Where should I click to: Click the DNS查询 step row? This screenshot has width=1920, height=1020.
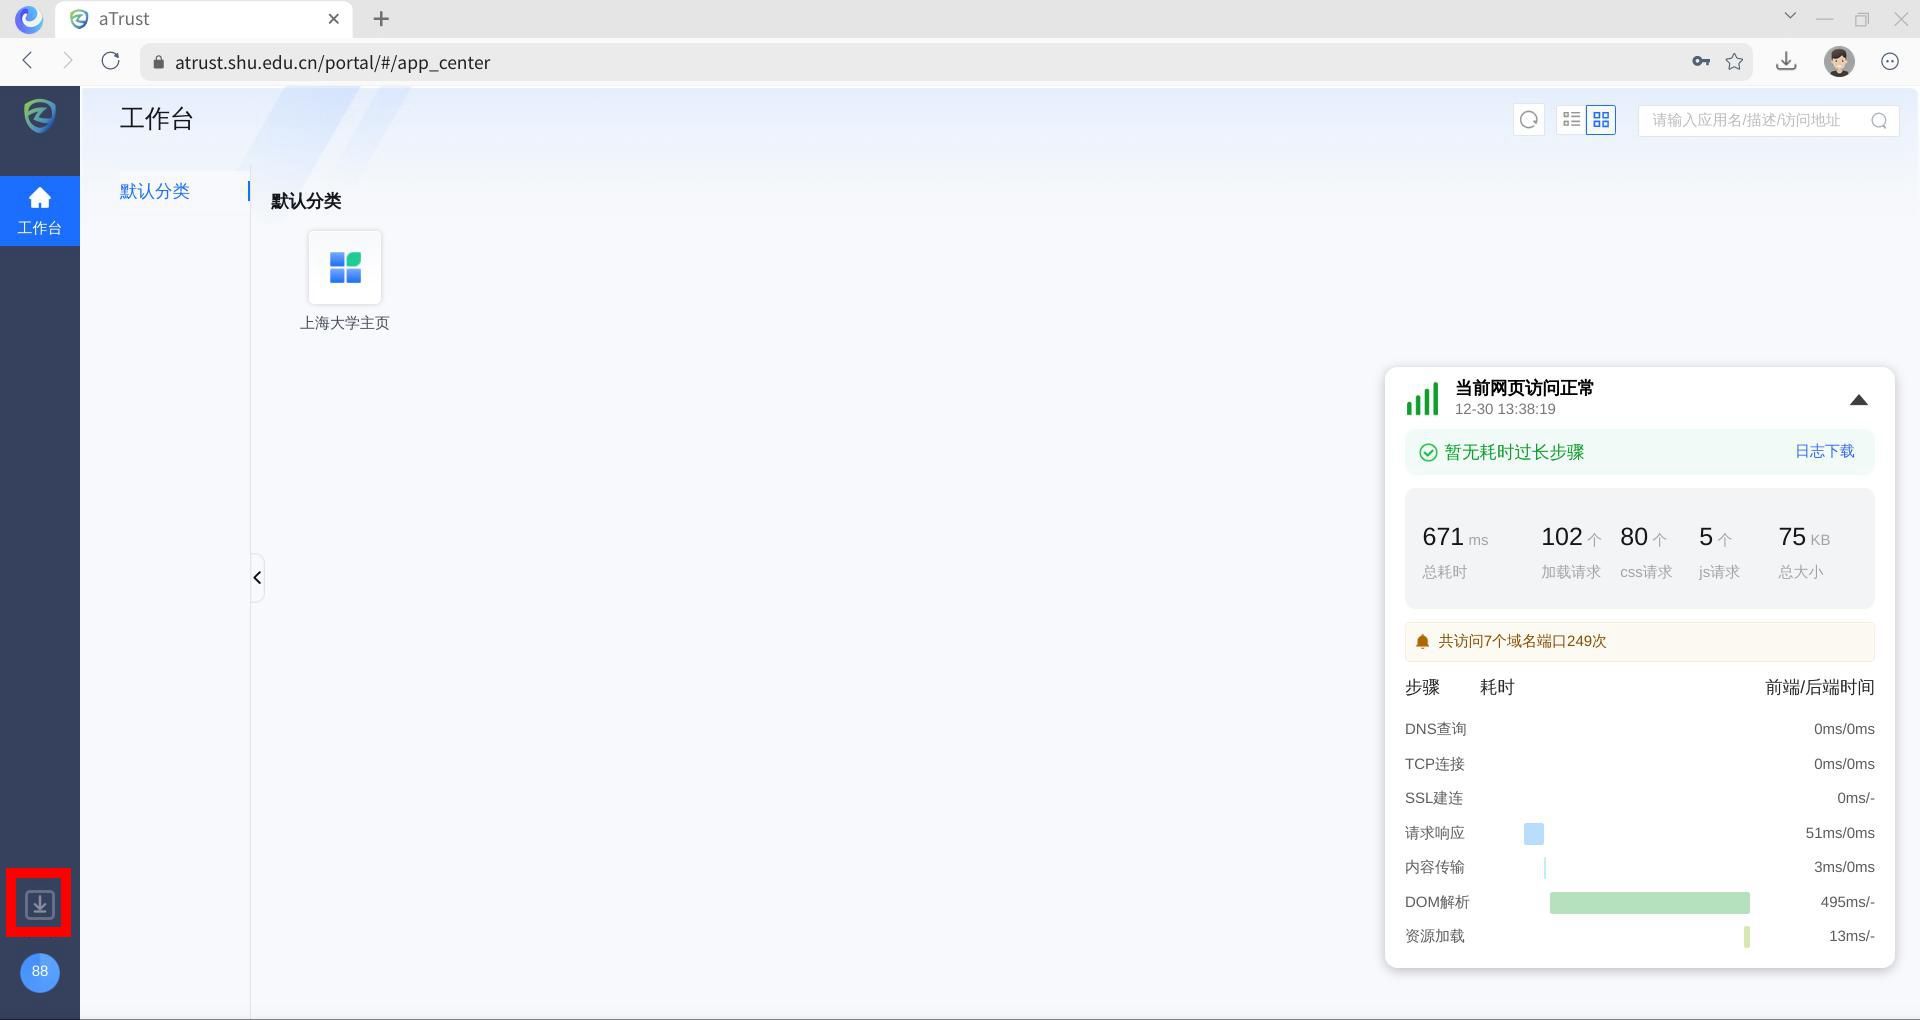1640,729
